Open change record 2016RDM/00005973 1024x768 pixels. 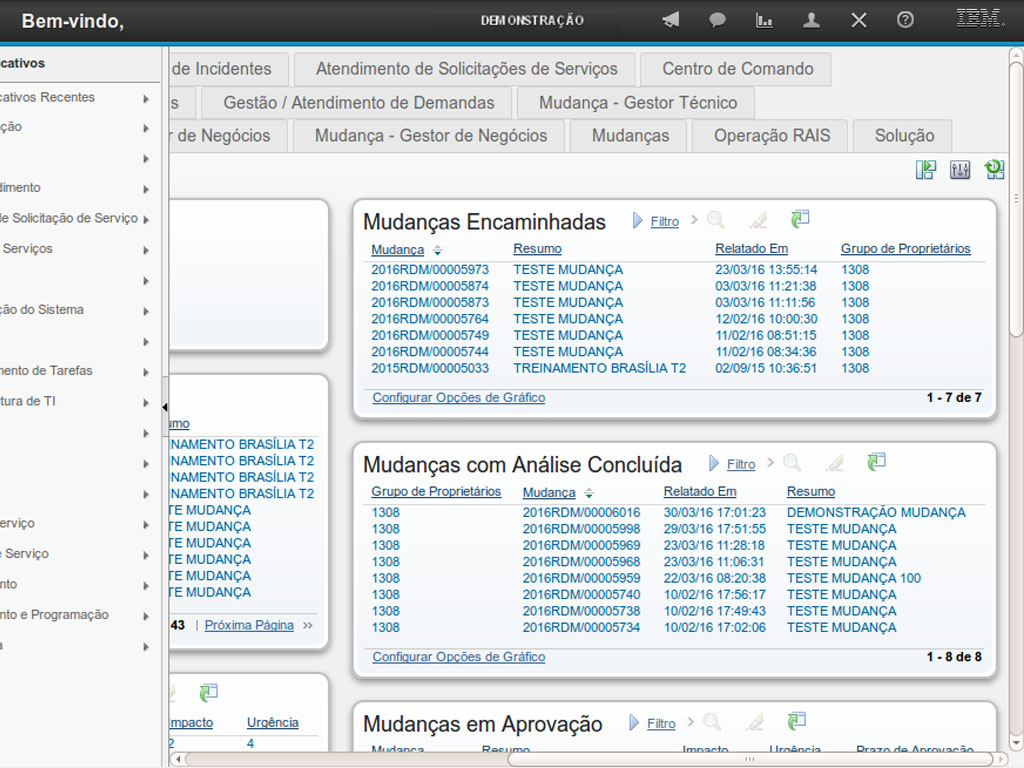(430, 270)
